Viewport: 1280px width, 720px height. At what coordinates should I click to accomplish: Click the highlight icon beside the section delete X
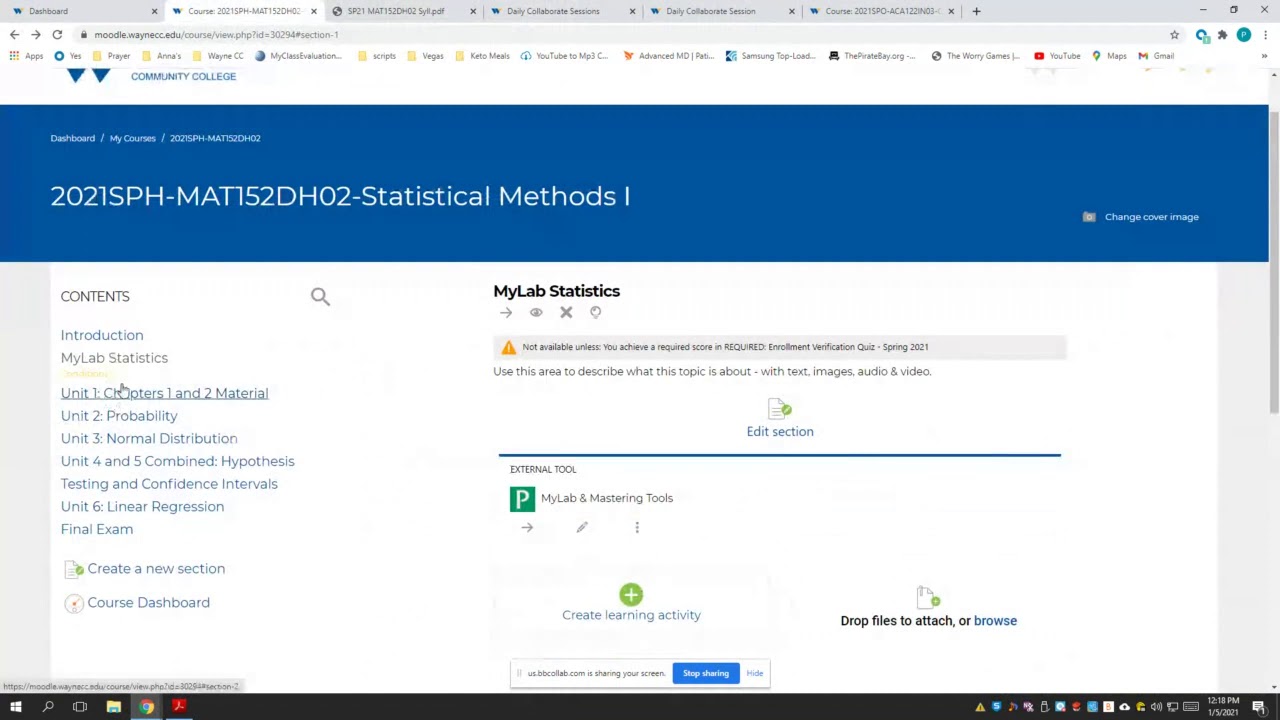[595, 313]
